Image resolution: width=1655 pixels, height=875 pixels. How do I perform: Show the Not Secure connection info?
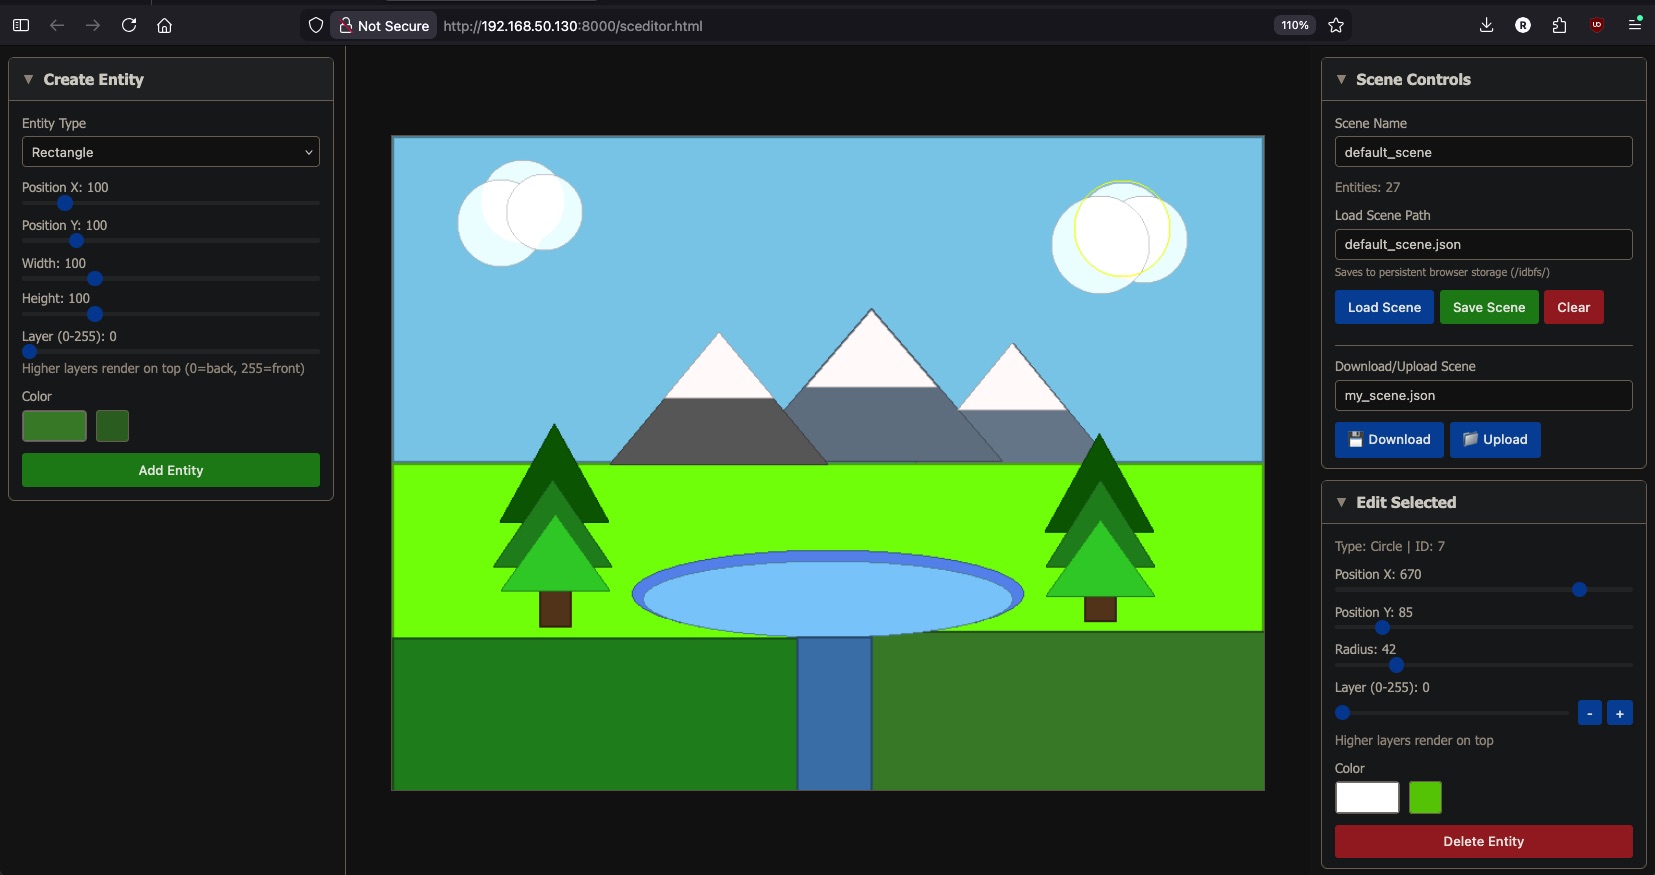(384, 26)
